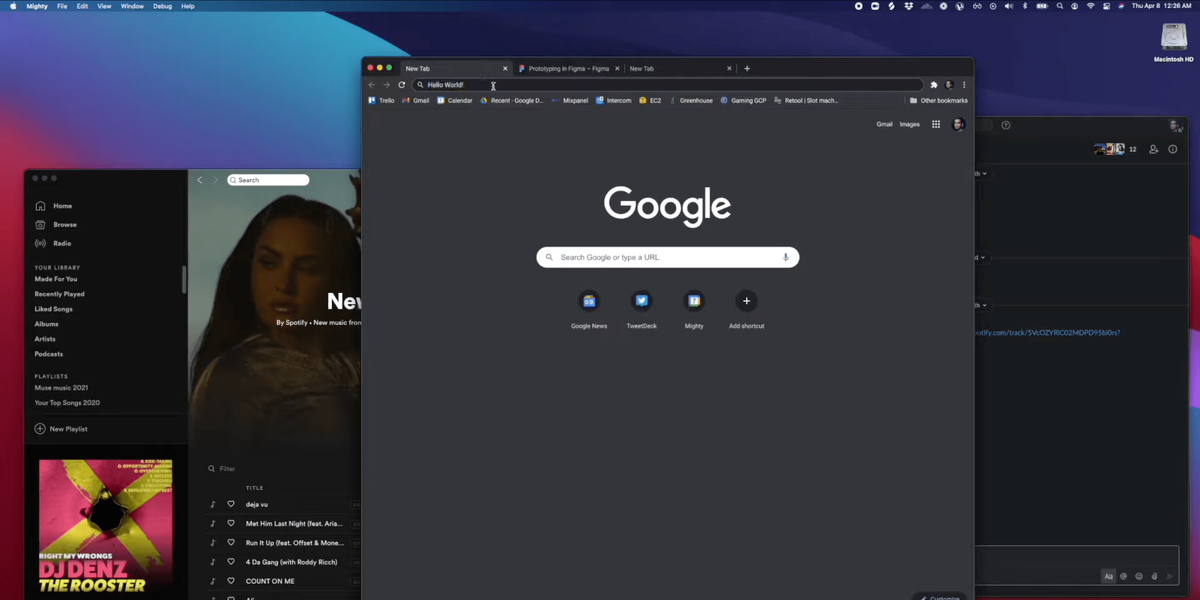Heart the track Run It Up
This screenshot has width=1200, height=600.
(231, 543)
